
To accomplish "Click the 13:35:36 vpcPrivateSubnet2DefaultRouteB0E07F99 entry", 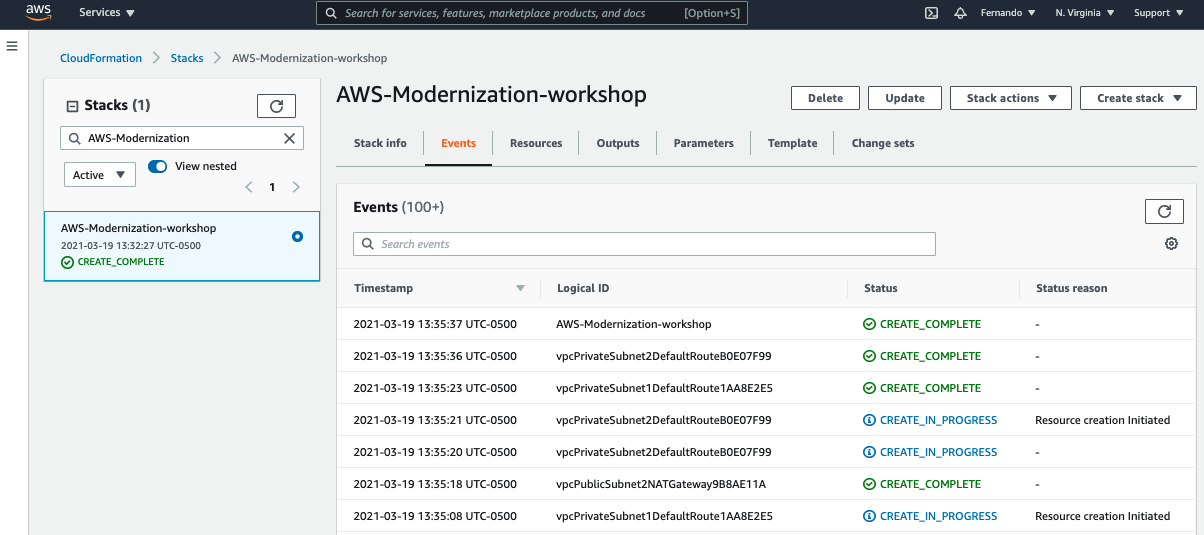I will point(664,356).
